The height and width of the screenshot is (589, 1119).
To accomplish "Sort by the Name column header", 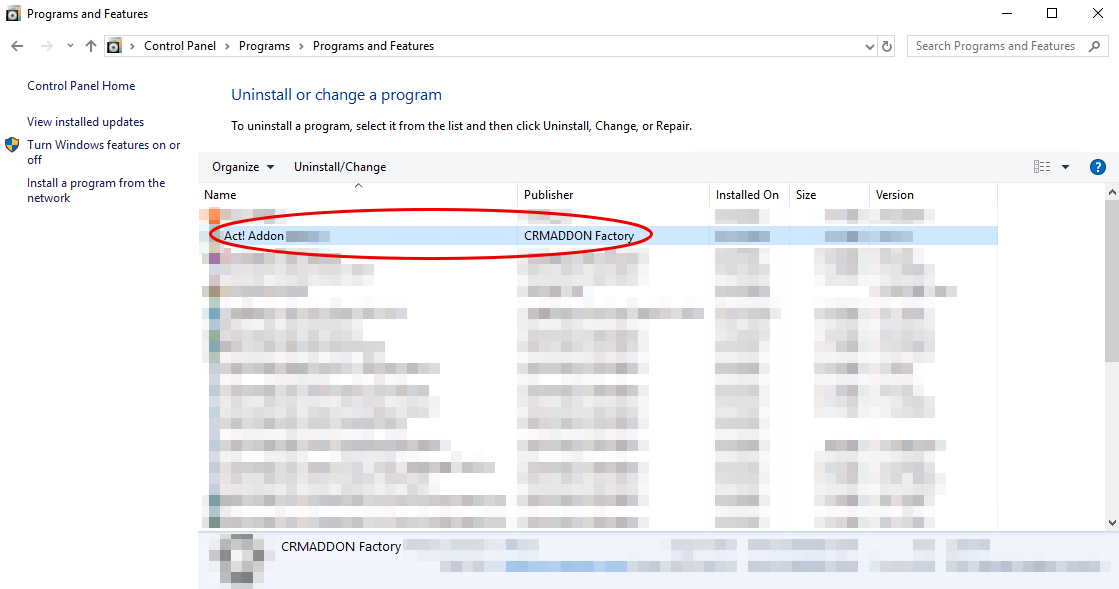I will (358, 195).
